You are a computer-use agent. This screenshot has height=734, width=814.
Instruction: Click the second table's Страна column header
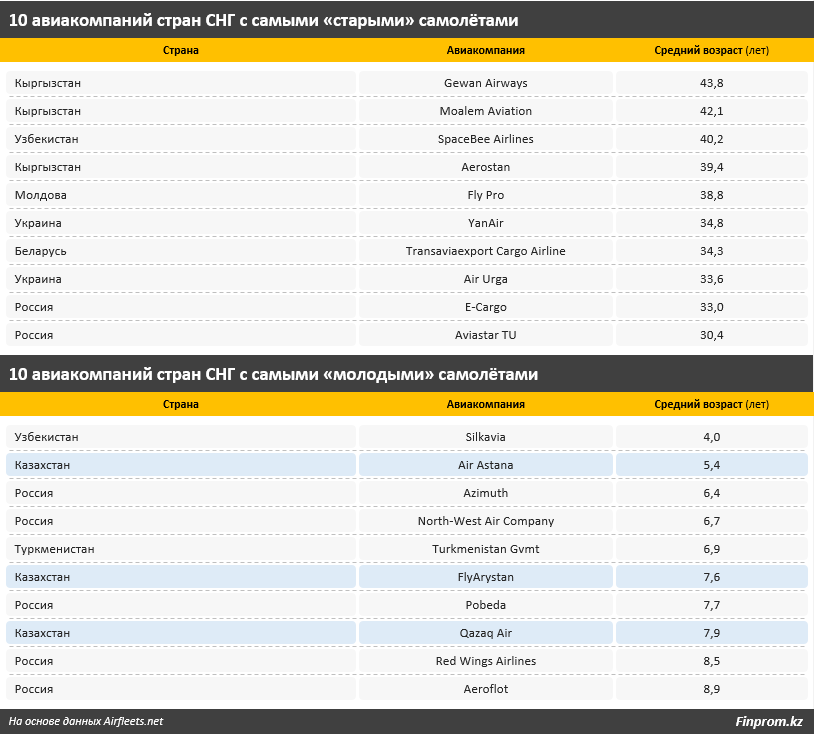coord(181,404)
